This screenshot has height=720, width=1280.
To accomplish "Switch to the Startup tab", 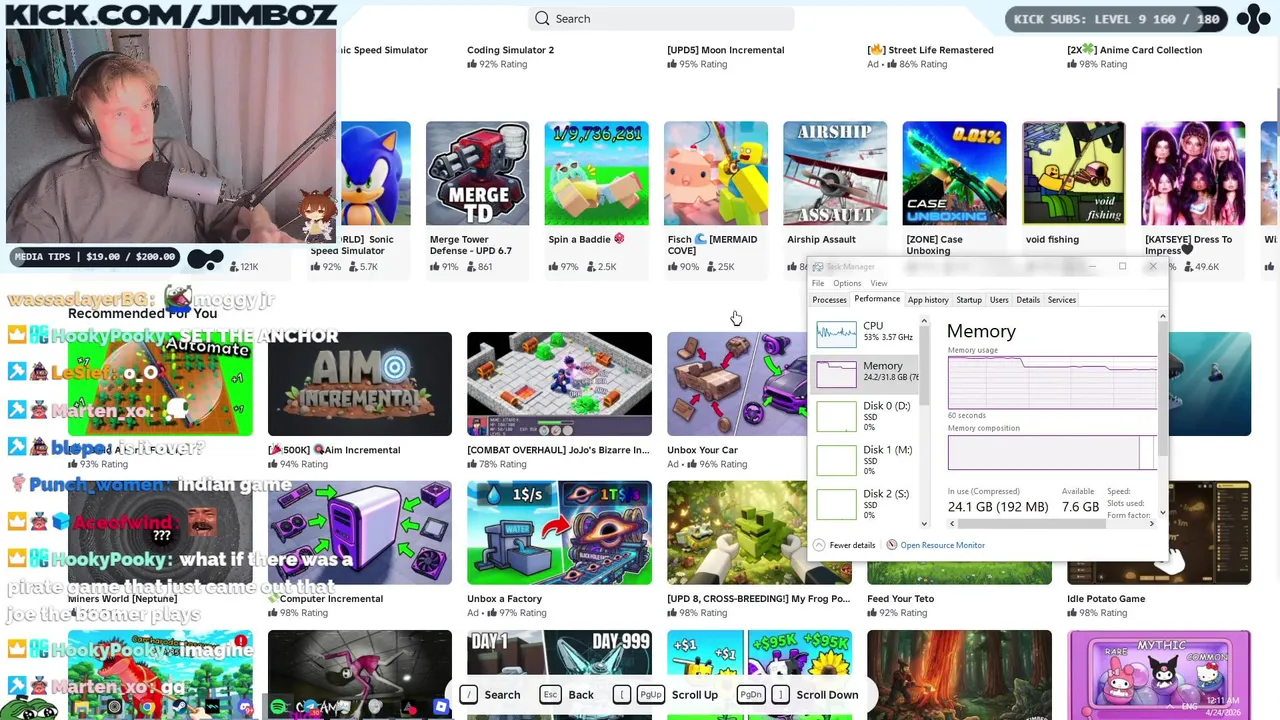I will [969, 300].
